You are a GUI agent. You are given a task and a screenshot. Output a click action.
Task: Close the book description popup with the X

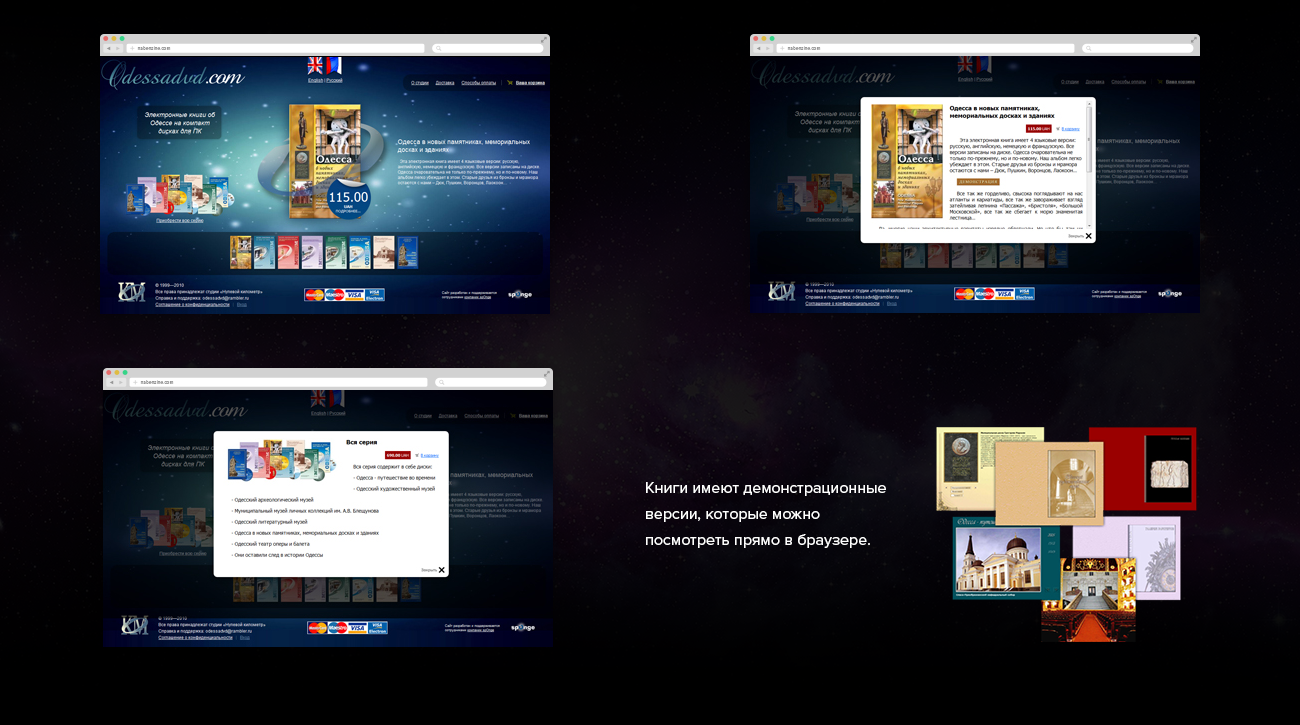click(x=1089, y=236)
